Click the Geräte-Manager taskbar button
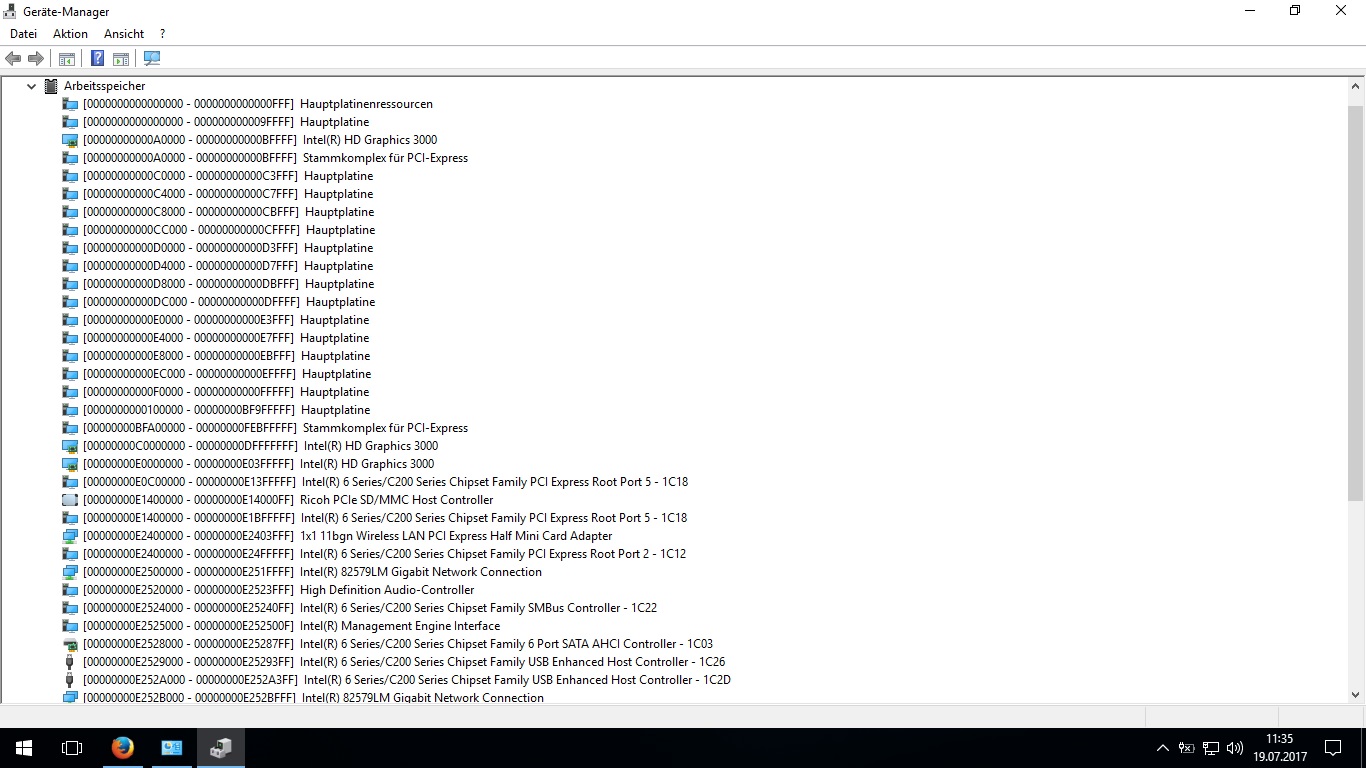Screen dimensions: 1366x768 point(220,748)
